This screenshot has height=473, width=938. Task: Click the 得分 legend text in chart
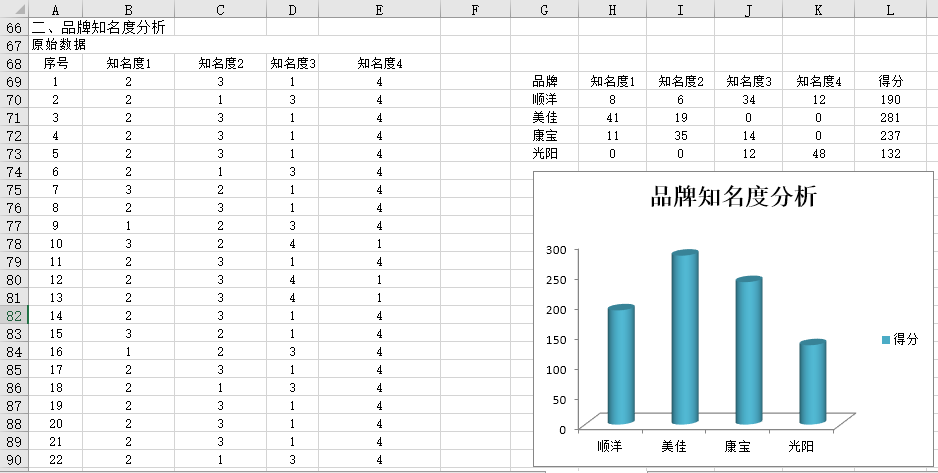(x=906, y=340)
